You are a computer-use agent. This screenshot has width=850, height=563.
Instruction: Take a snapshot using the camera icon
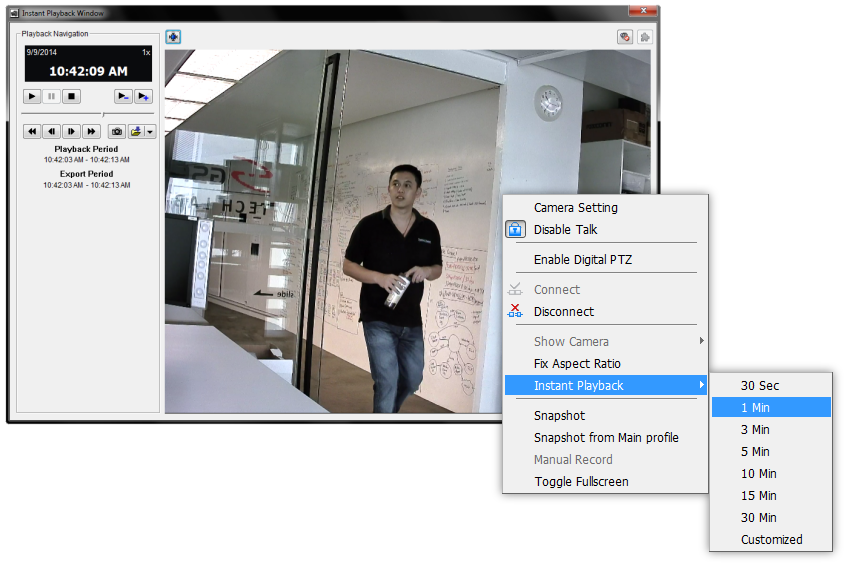coord(117,131)
